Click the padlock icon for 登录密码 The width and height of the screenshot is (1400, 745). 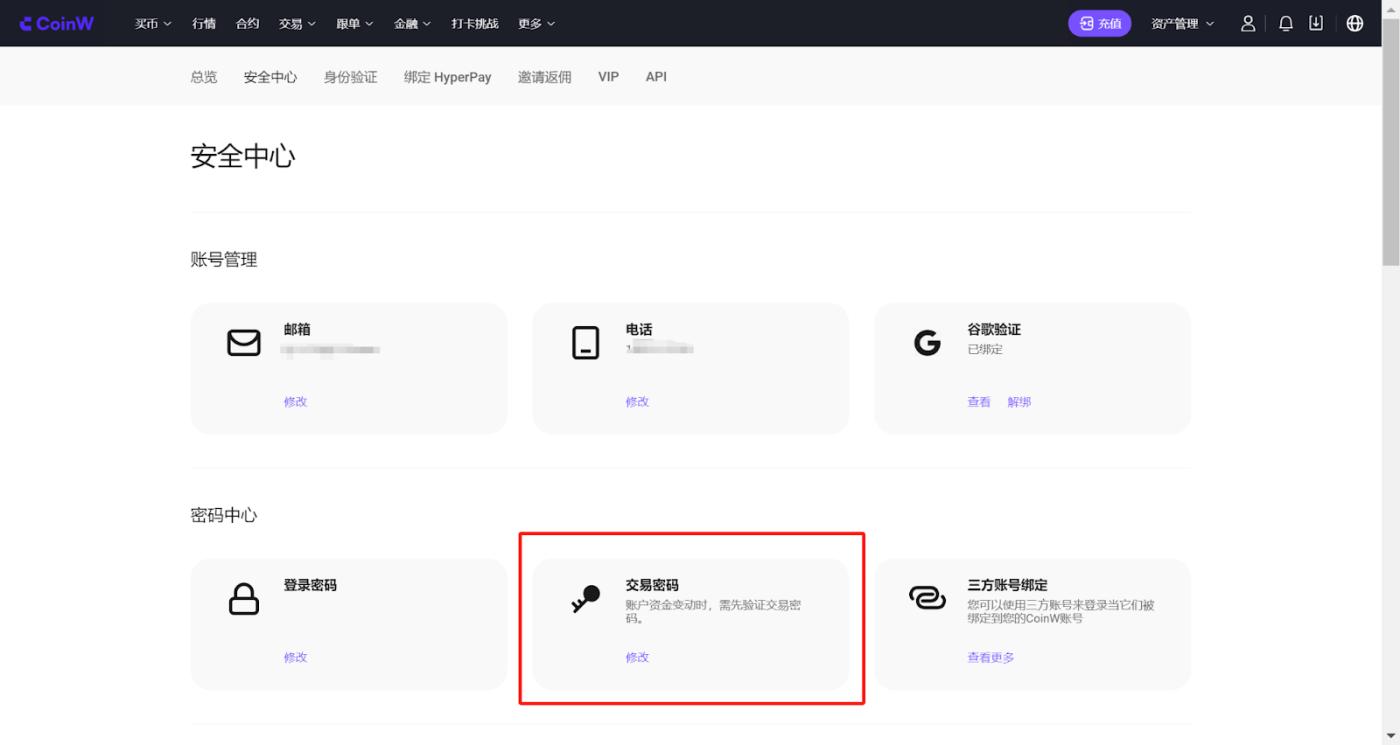(244, 599)
